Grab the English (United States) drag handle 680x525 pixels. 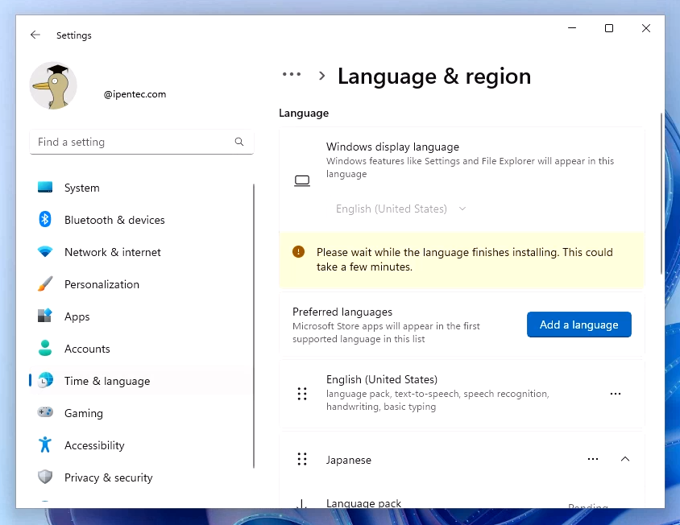[x=302, y=394]
